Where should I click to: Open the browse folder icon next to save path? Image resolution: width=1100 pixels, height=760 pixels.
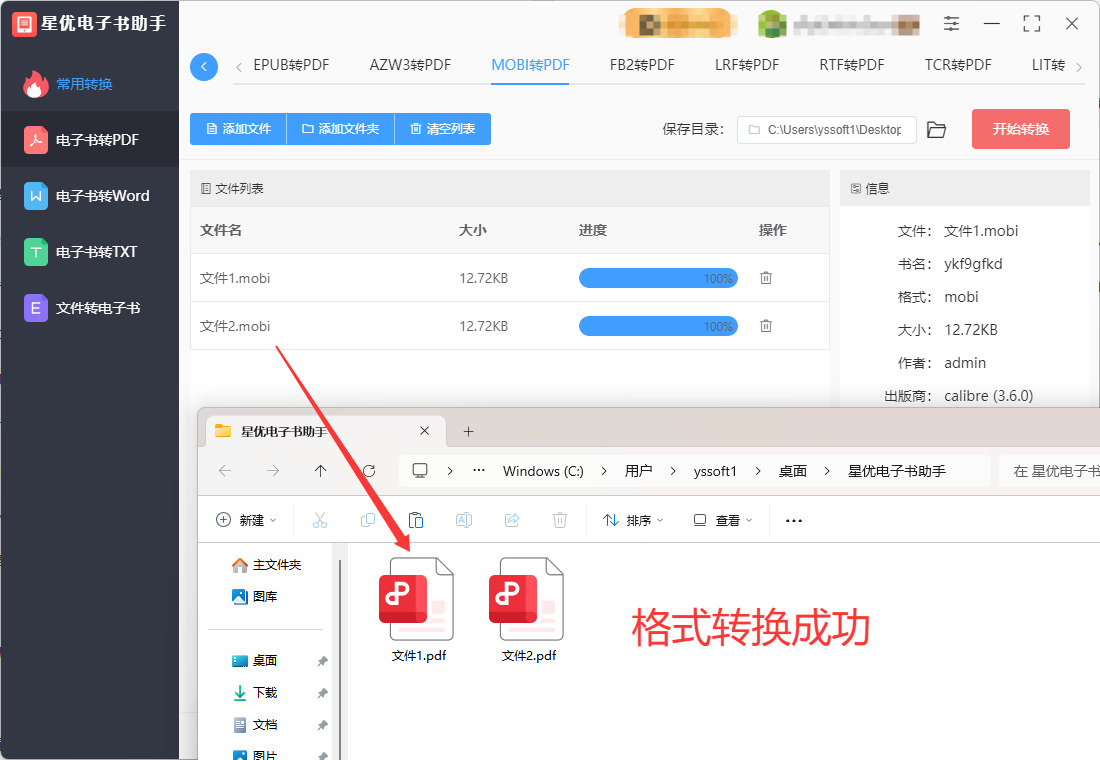pos(937,130)
